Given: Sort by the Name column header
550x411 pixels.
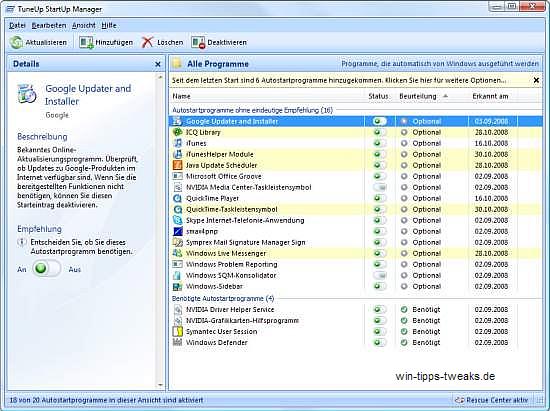Looking at the screenshot, I should (x=181, y=96).
